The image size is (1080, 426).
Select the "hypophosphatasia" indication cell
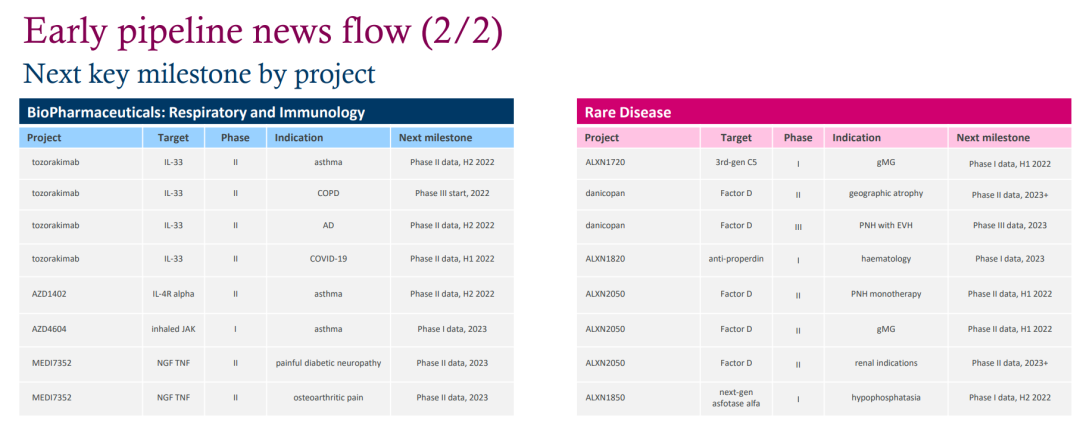(x=886, y=398)
